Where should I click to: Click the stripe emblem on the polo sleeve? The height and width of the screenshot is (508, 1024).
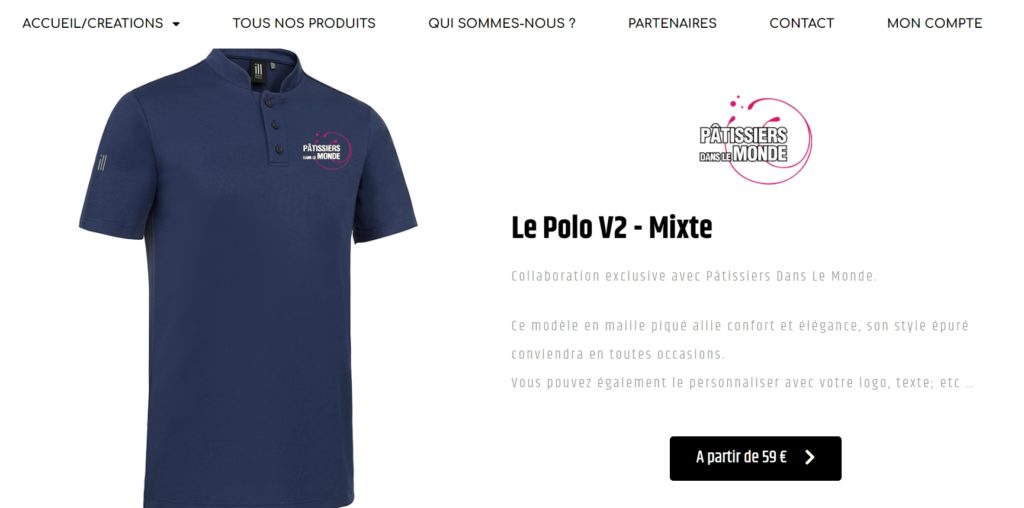[x=102, y=162]
